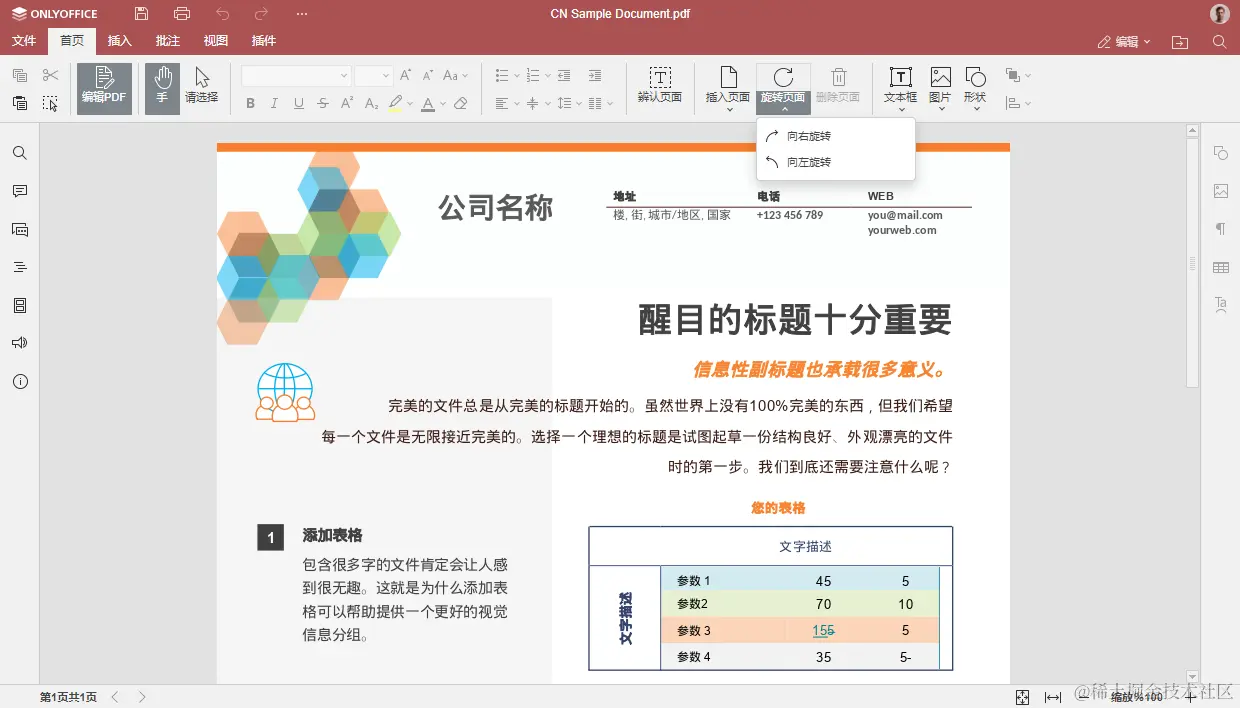Image resolution: width=1240 pixels, height=708 pixels.
Task: Toggle italic formatting
Action: coord(272,103)
